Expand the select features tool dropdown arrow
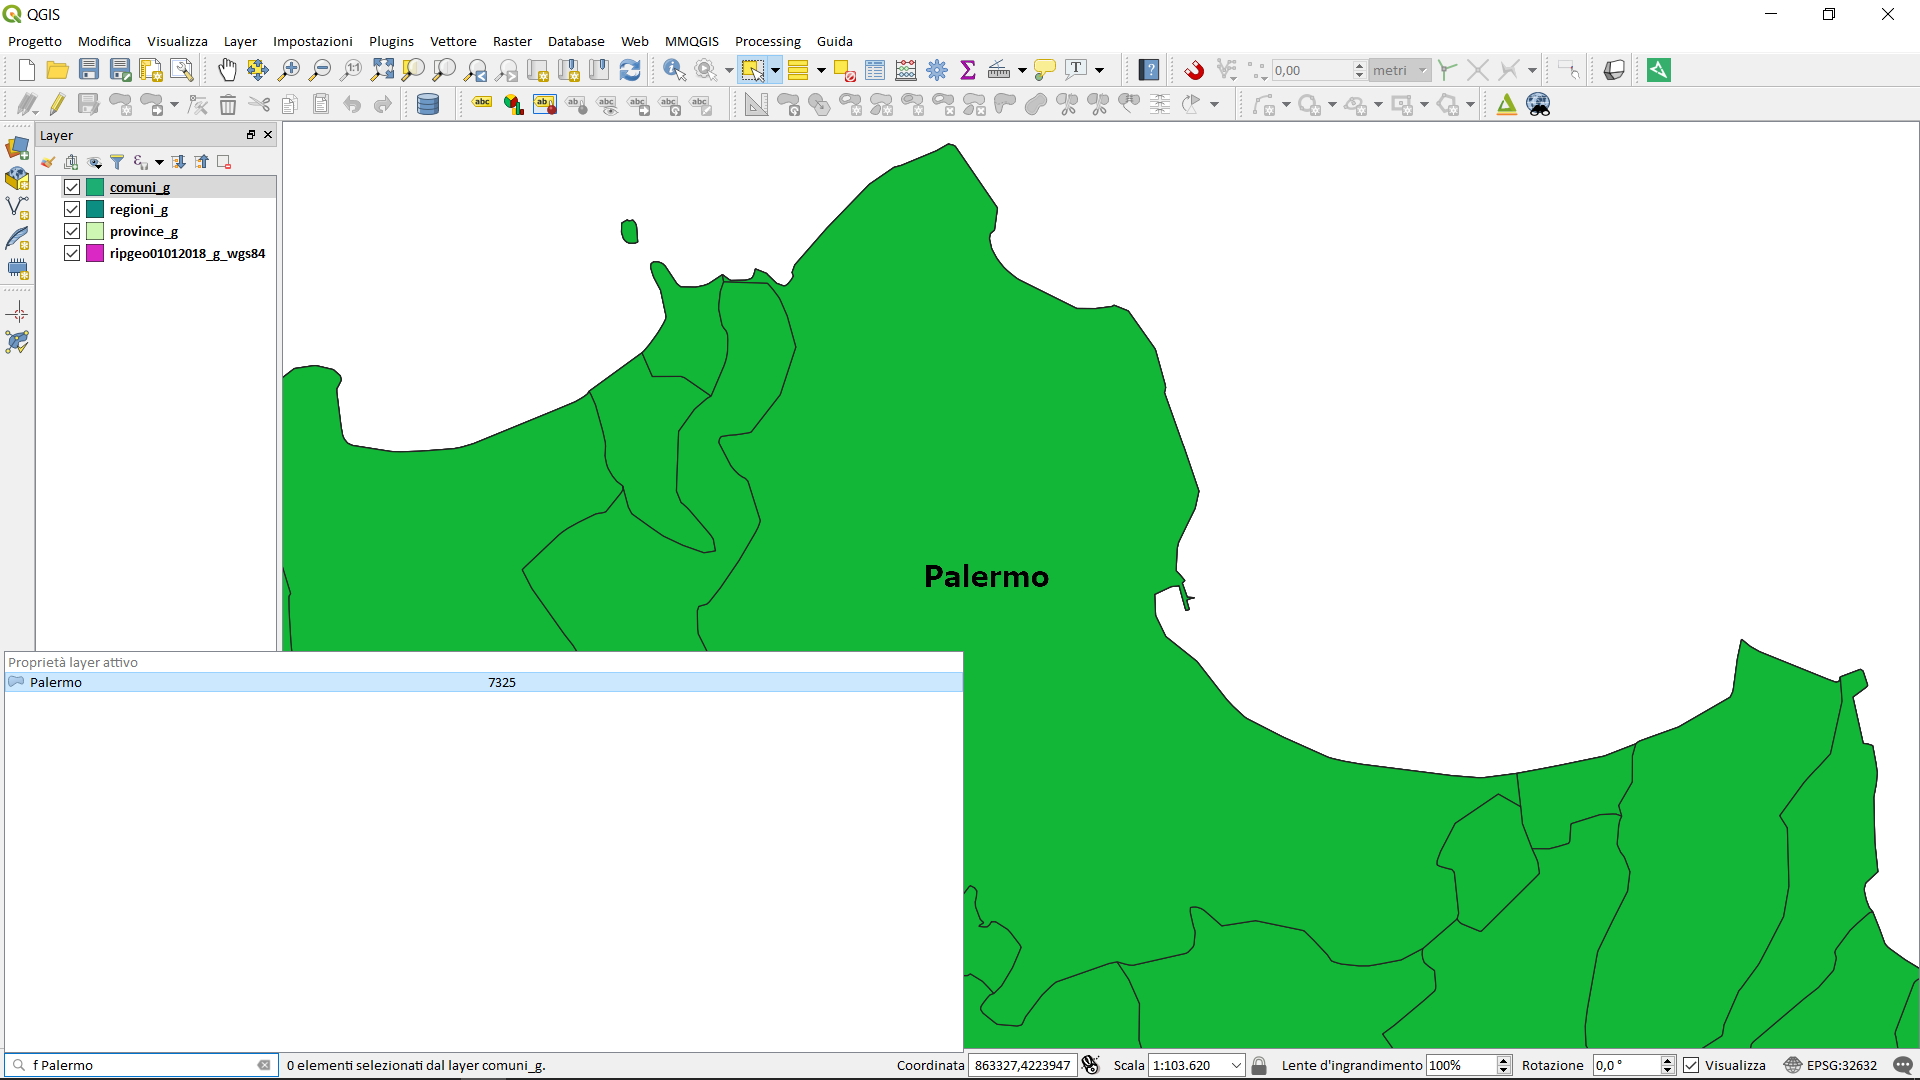 [x=775, y=70]
